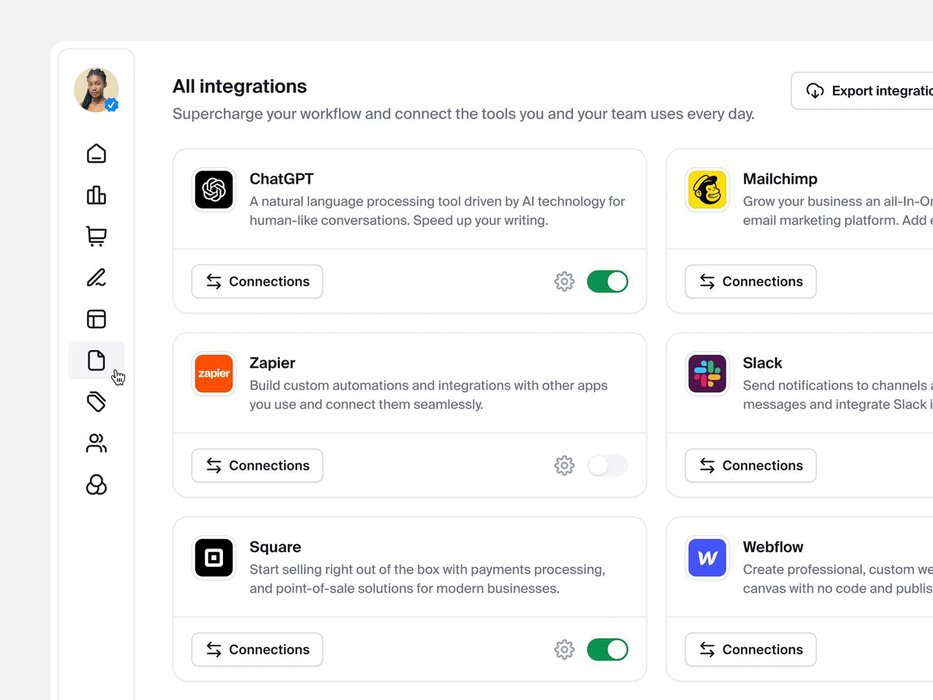Screen dimensions: 933x700
Task: Open Webflow Connections button
Action: pyautogui.click(x=750, y=649)
